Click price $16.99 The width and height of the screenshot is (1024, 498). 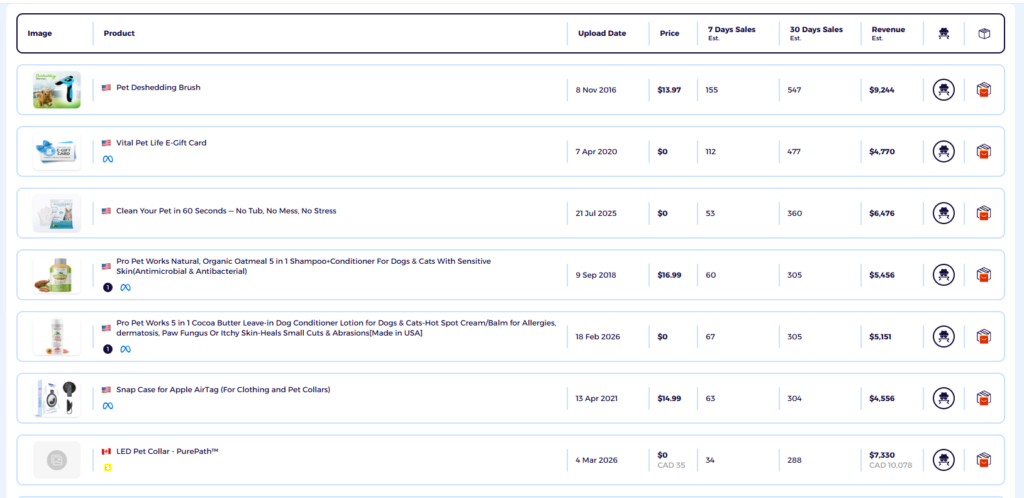pos(669,275)
